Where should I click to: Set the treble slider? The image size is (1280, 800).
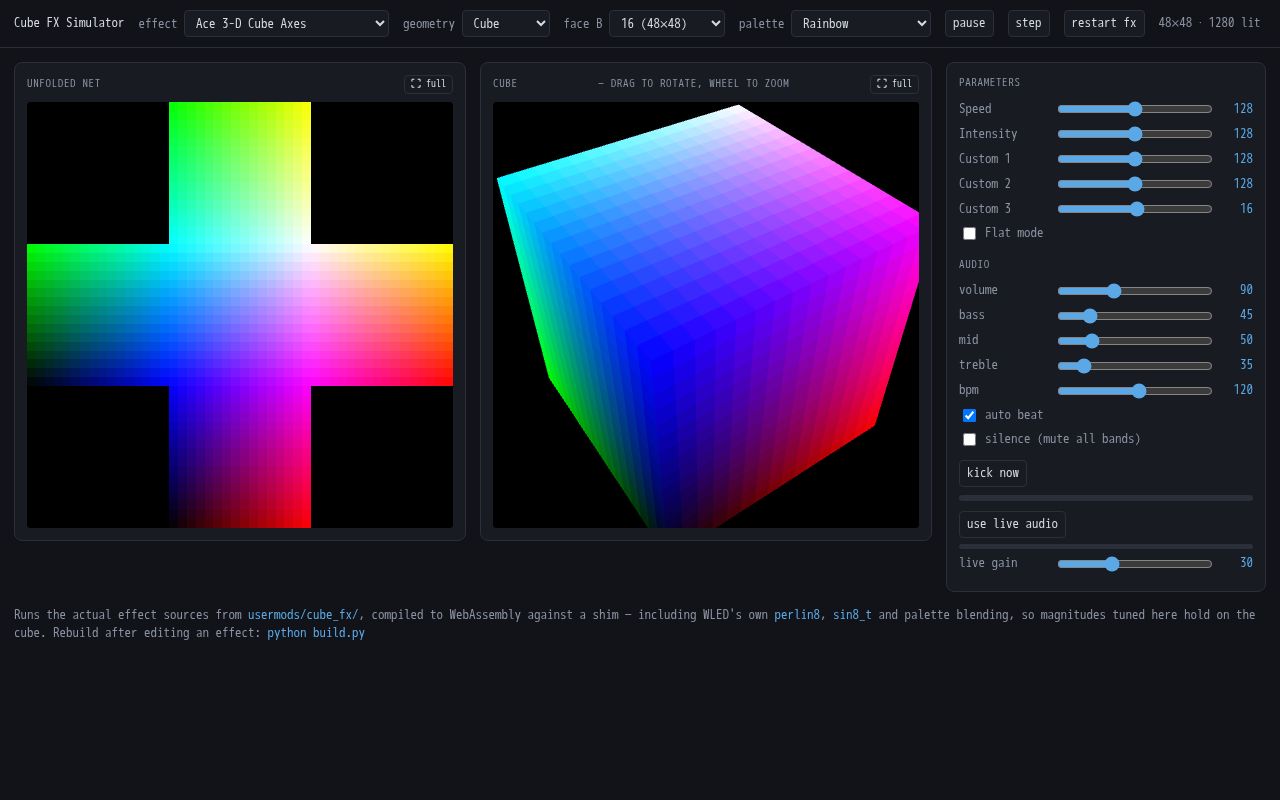(1135, 366)
